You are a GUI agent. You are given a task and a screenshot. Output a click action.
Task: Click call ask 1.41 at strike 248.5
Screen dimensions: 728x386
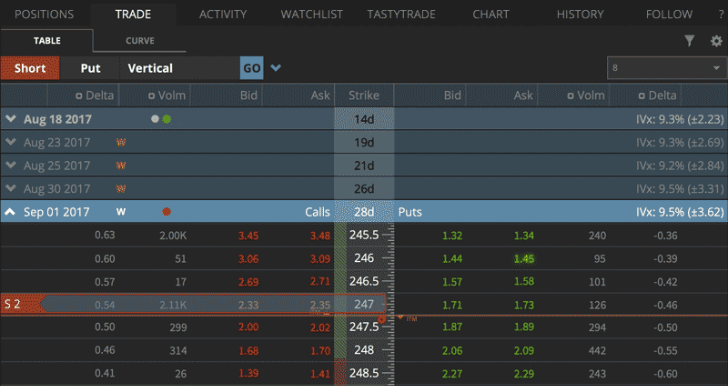click(x=320, y=373)
